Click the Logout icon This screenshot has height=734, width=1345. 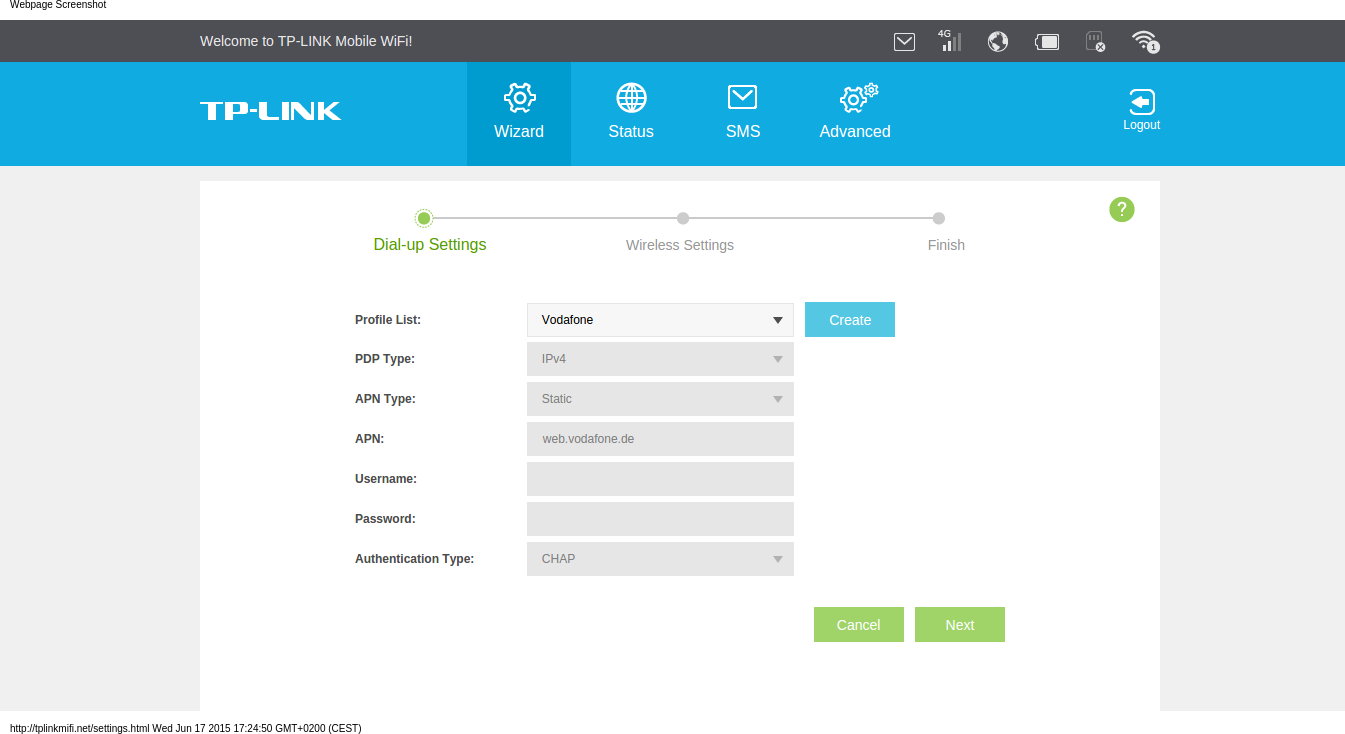pyautogui.click(x=1141, y=110)
